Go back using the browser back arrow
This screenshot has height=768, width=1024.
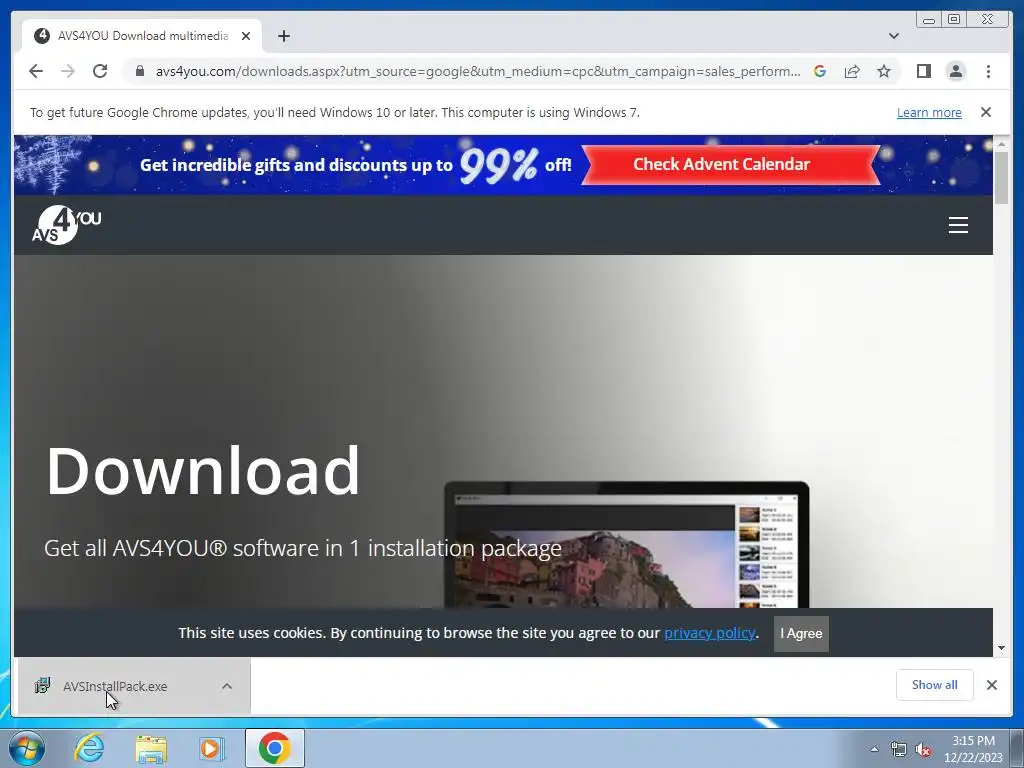pos(36,71)
